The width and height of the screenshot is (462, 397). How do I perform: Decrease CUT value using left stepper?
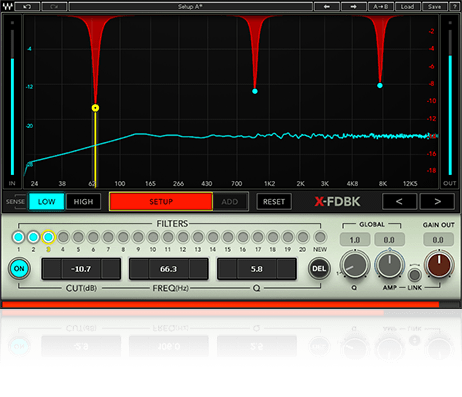(52, 269)
